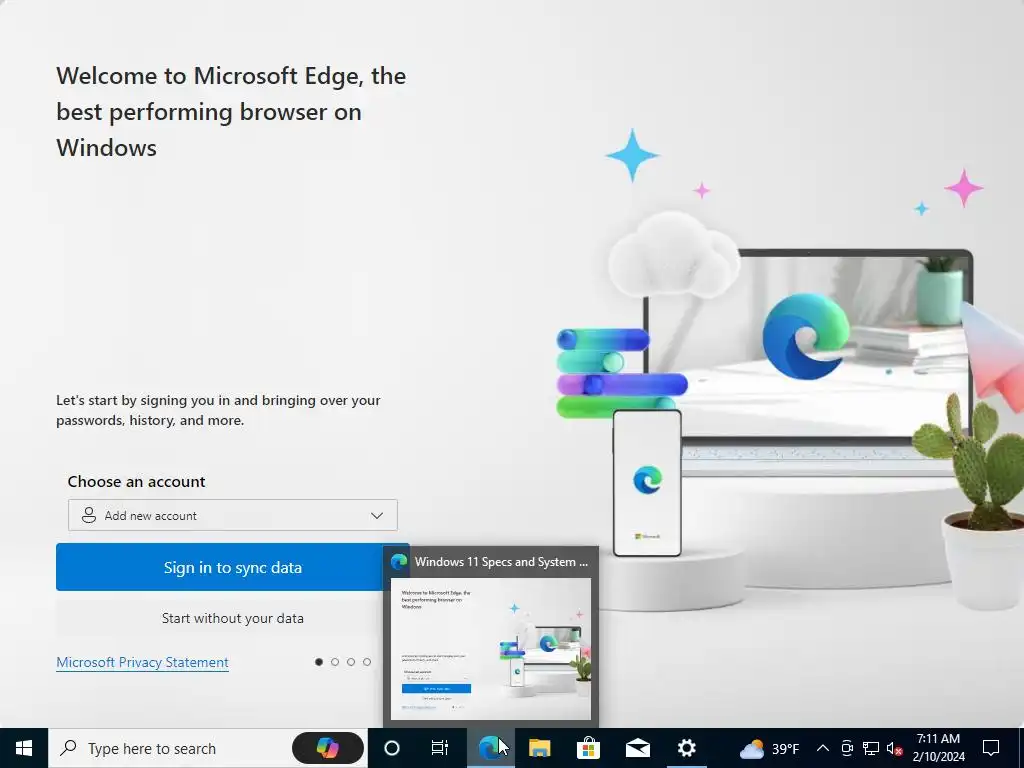Open the Mail app on taskbar
The image size is (1024, 768).
click(x=637, y=748)
